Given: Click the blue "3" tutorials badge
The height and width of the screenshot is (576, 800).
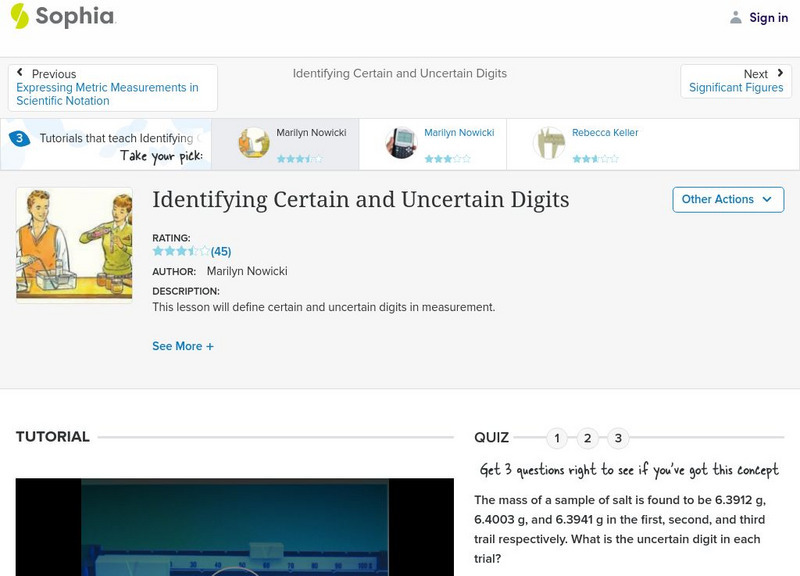Looking at the screenshot, I should [x=17, y=138].
